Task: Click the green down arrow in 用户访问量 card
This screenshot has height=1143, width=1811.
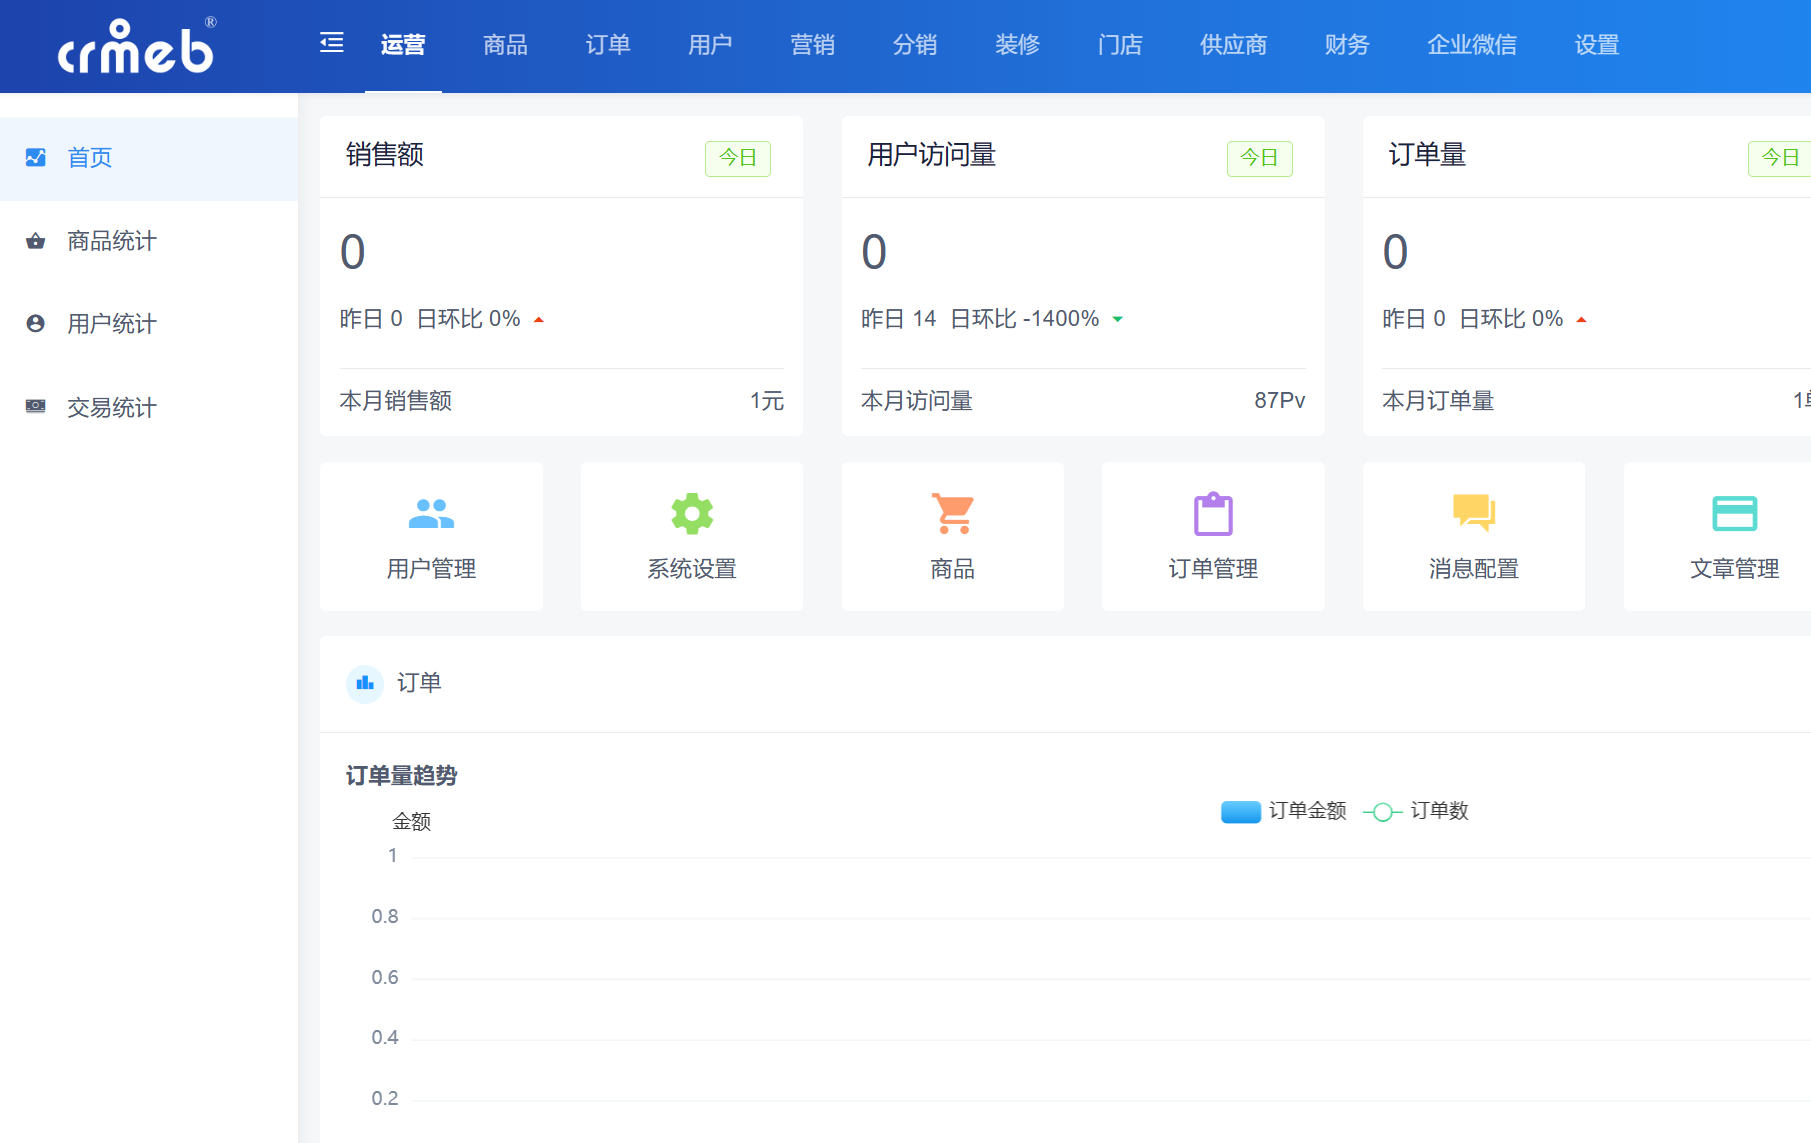Action: (x=1118, y=320)
